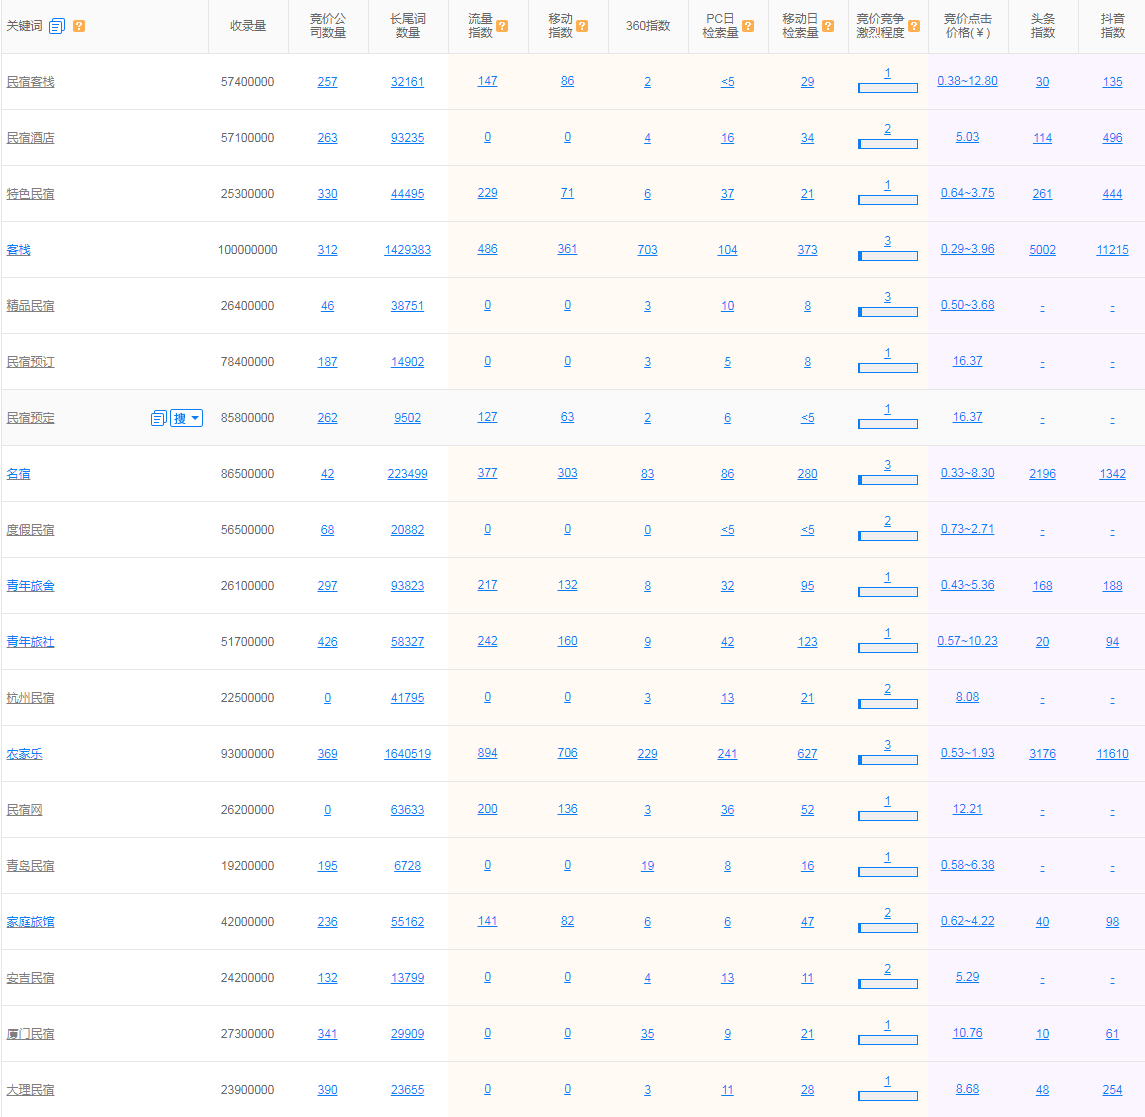Click Toutiao index 5002 for 客栈
Viewport: 1145px width, 1117px height.
[x=1043, y=250]
